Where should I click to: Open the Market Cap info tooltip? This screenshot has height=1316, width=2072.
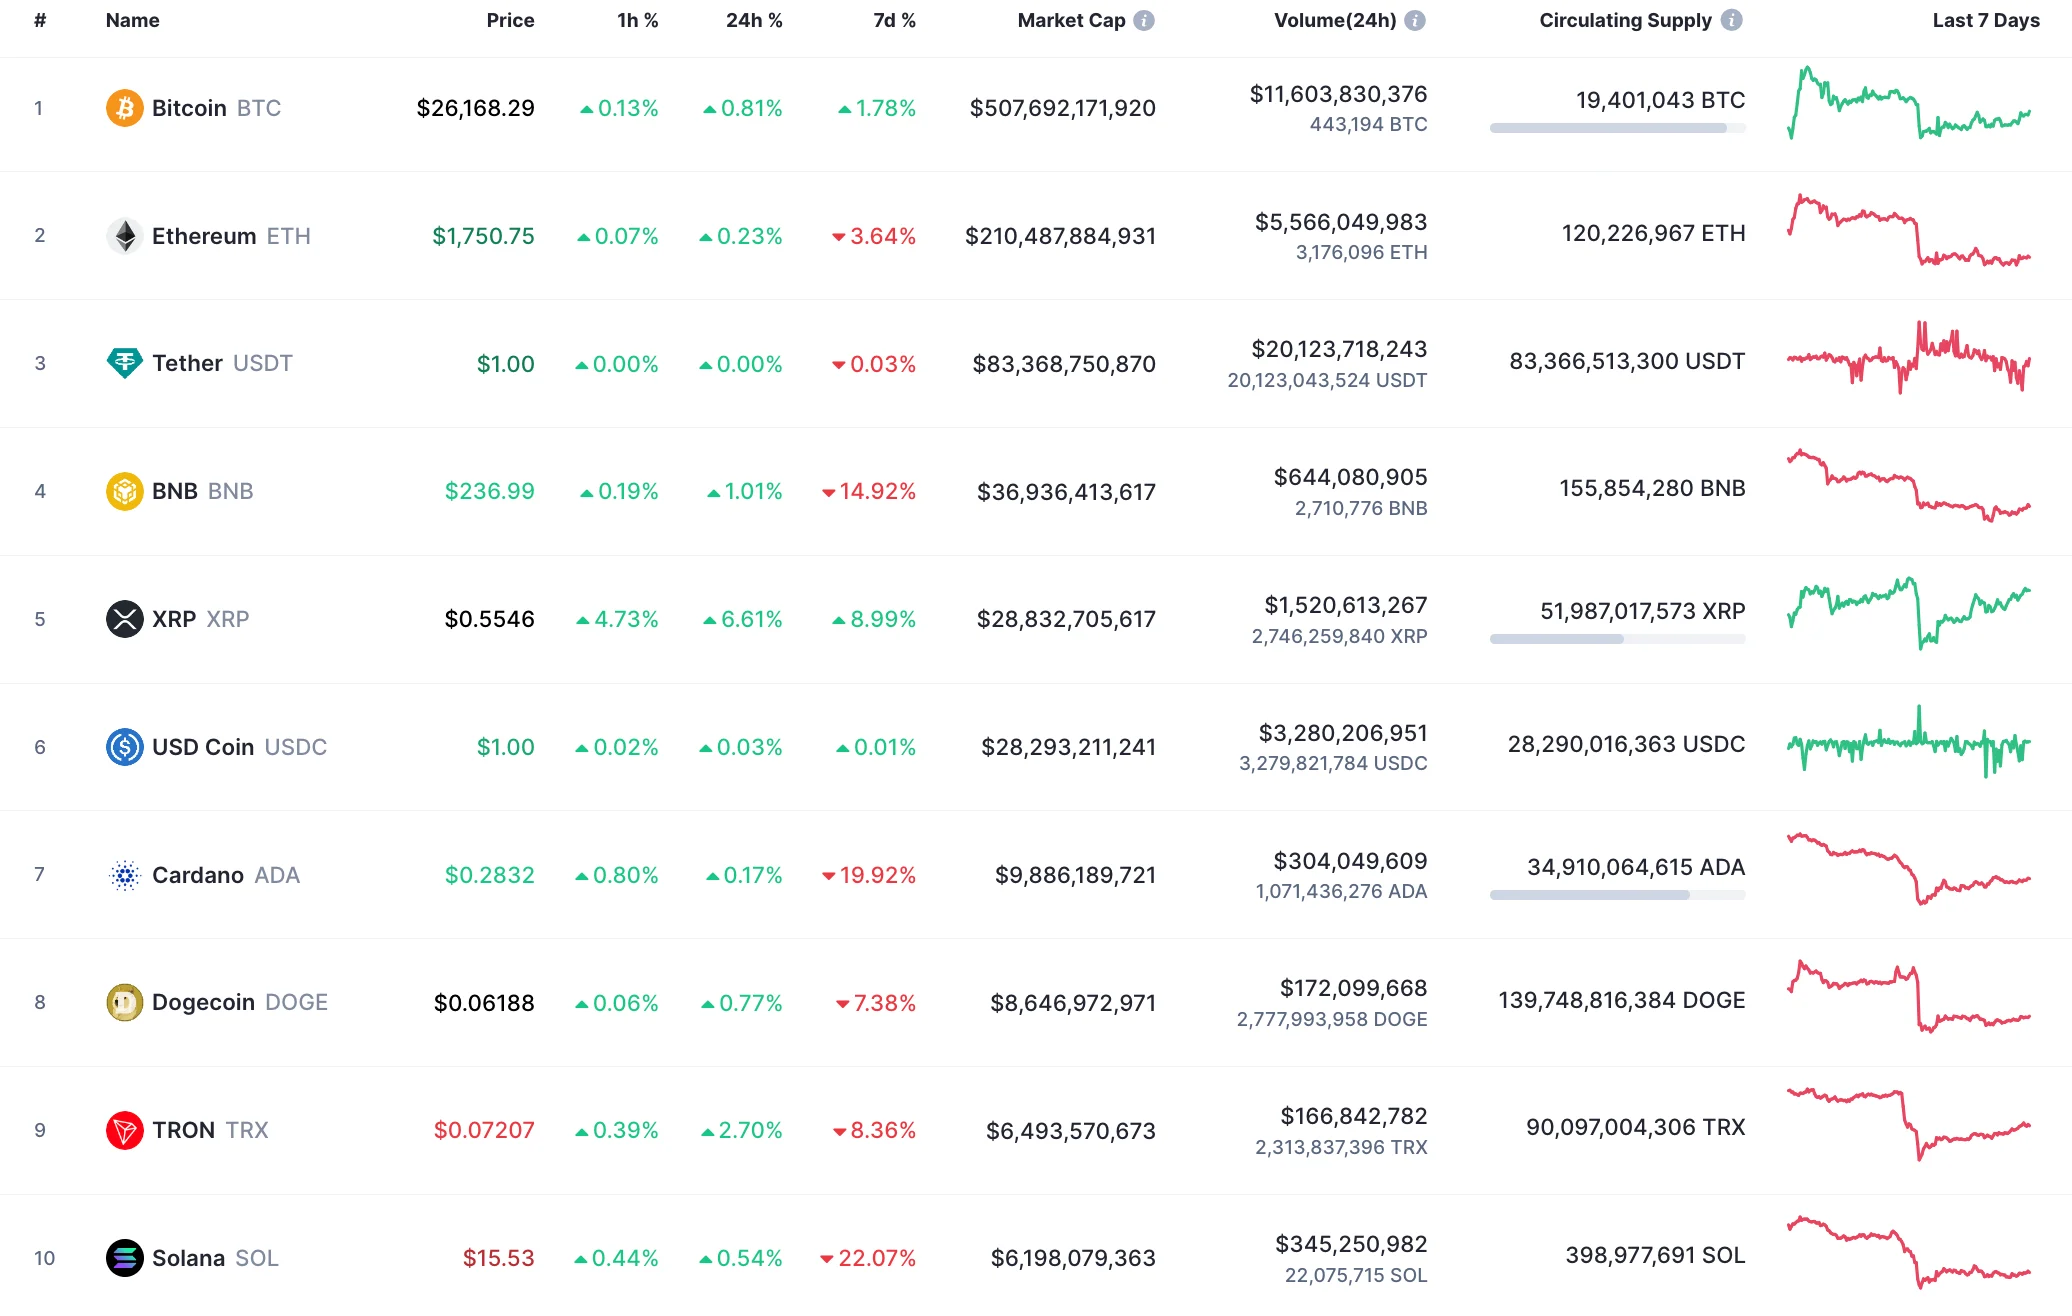(x=1146, y=19)
